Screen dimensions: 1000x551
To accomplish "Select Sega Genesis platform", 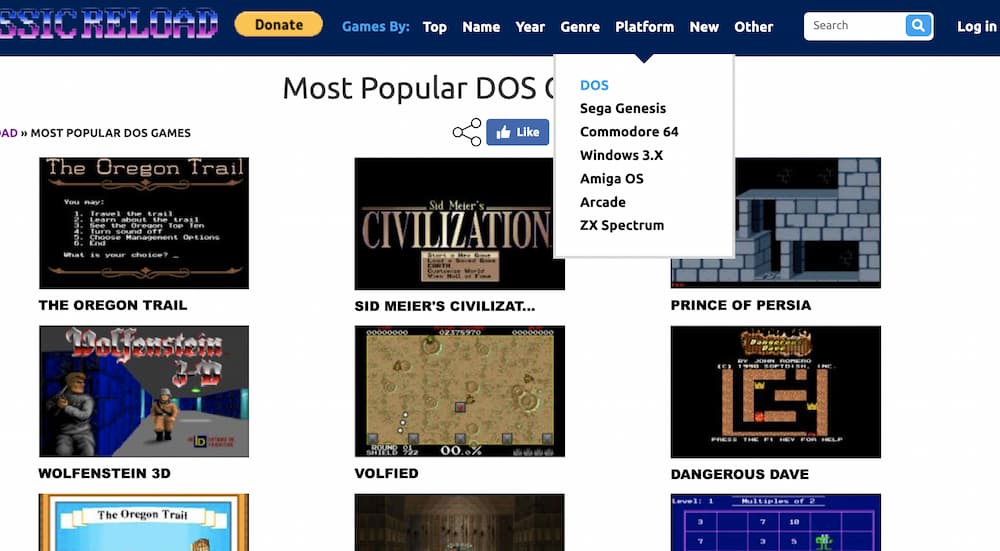I will [622, 108].
